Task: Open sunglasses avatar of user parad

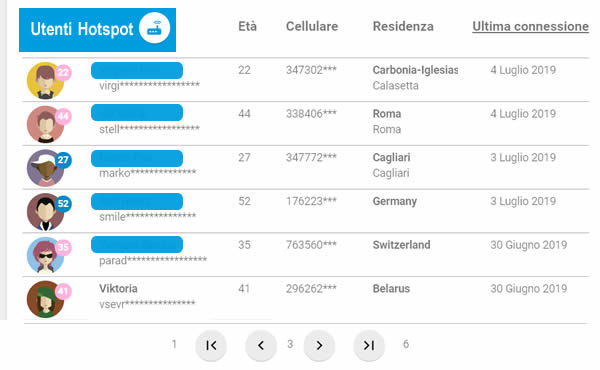Action: 46,255
